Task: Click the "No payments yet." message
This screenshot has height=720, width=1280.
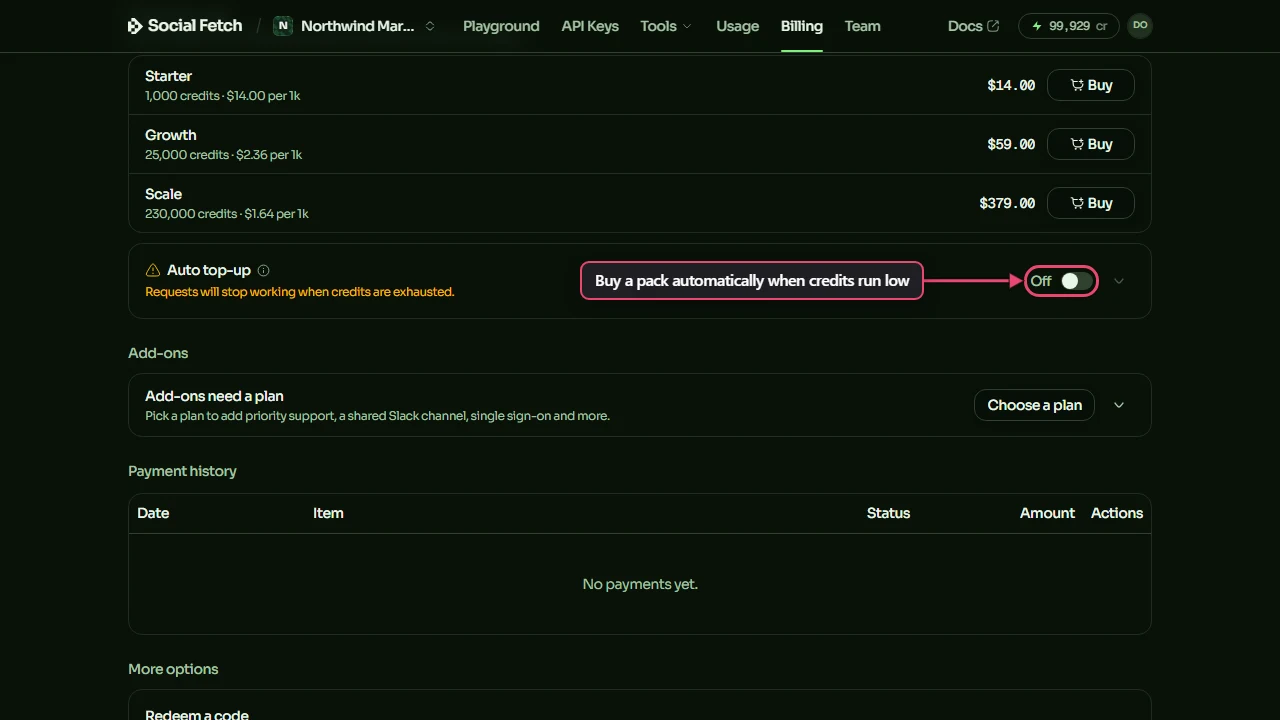Action: 640,584
